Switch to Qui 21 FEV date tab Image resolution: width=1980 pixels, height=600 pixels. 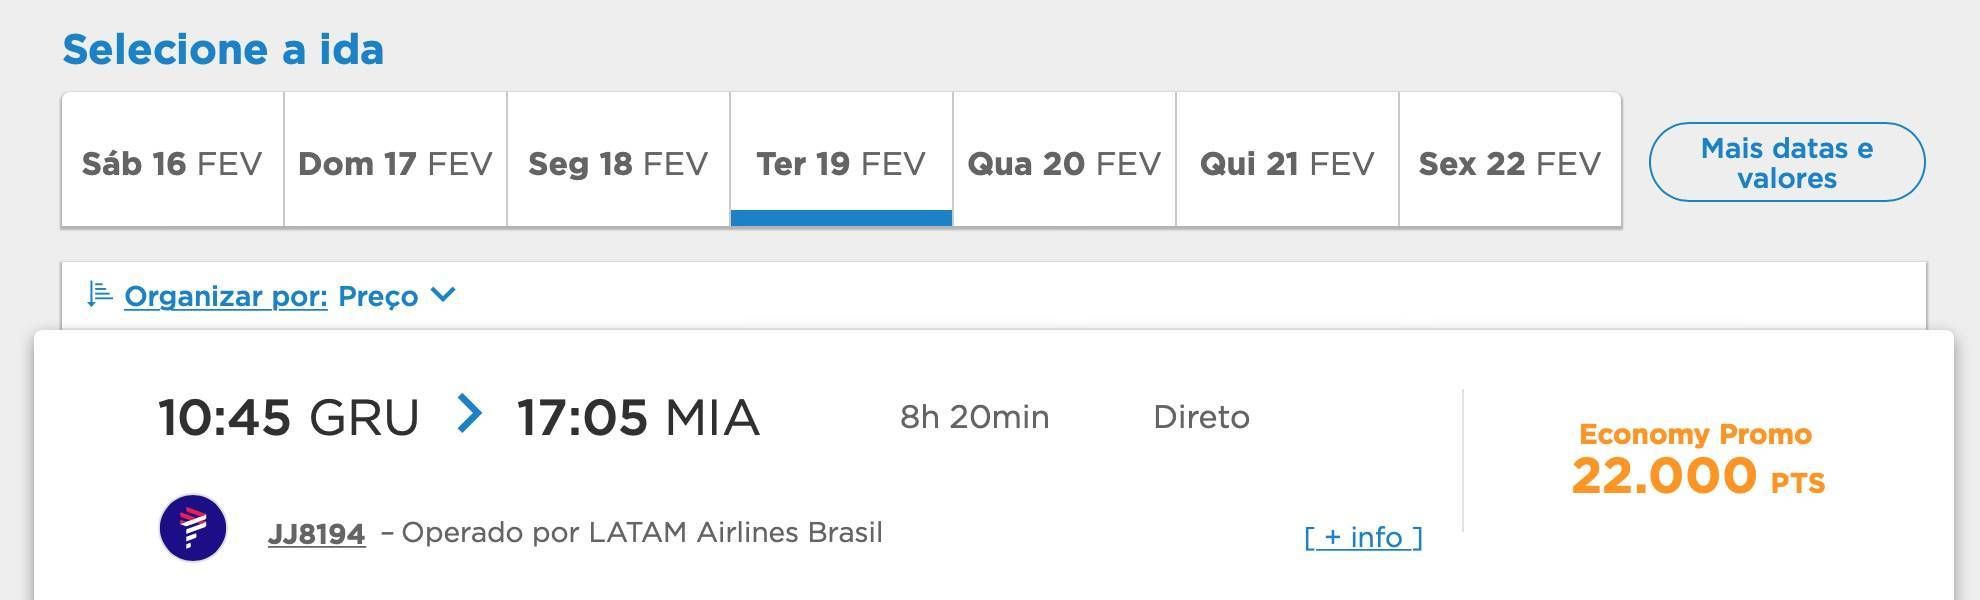[1287, 160]
